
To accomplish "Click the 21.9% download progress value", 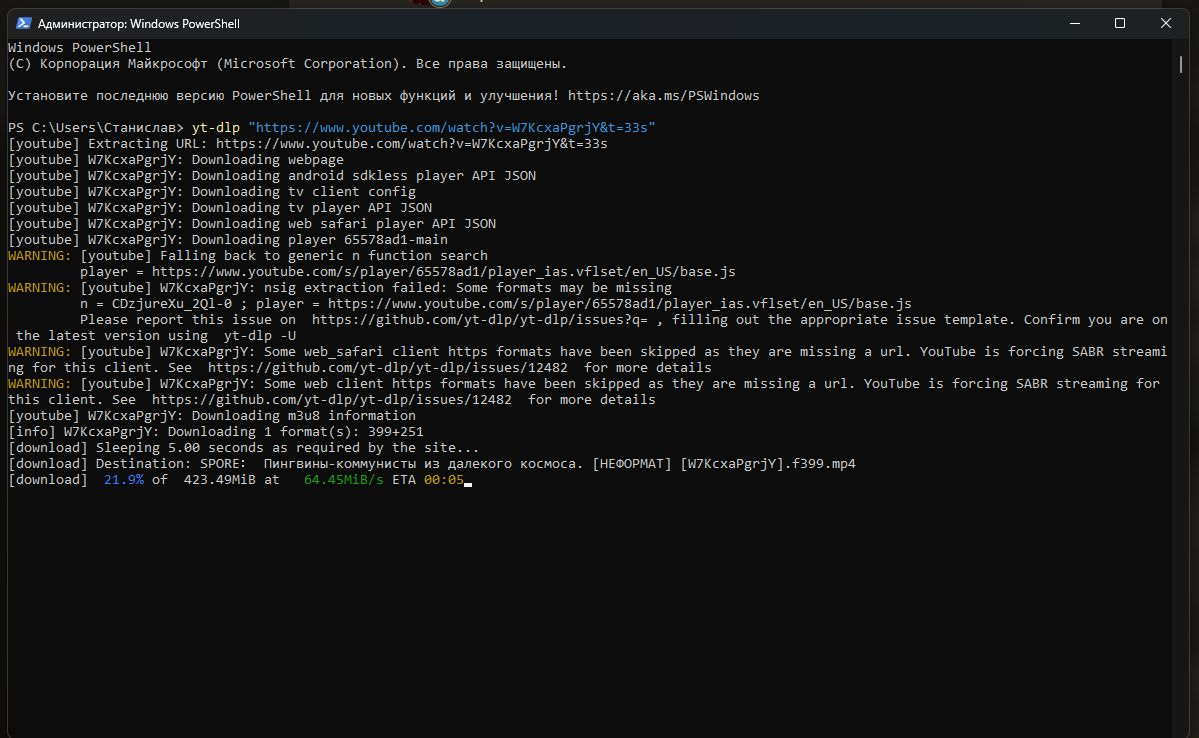I will tap(124, 481).
